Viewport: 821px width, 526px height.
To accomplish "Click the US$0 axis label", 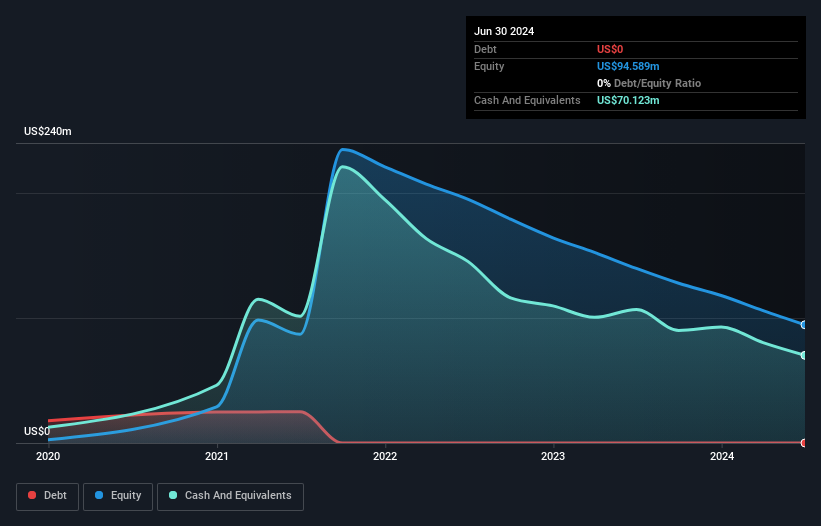I will [37, 431].
